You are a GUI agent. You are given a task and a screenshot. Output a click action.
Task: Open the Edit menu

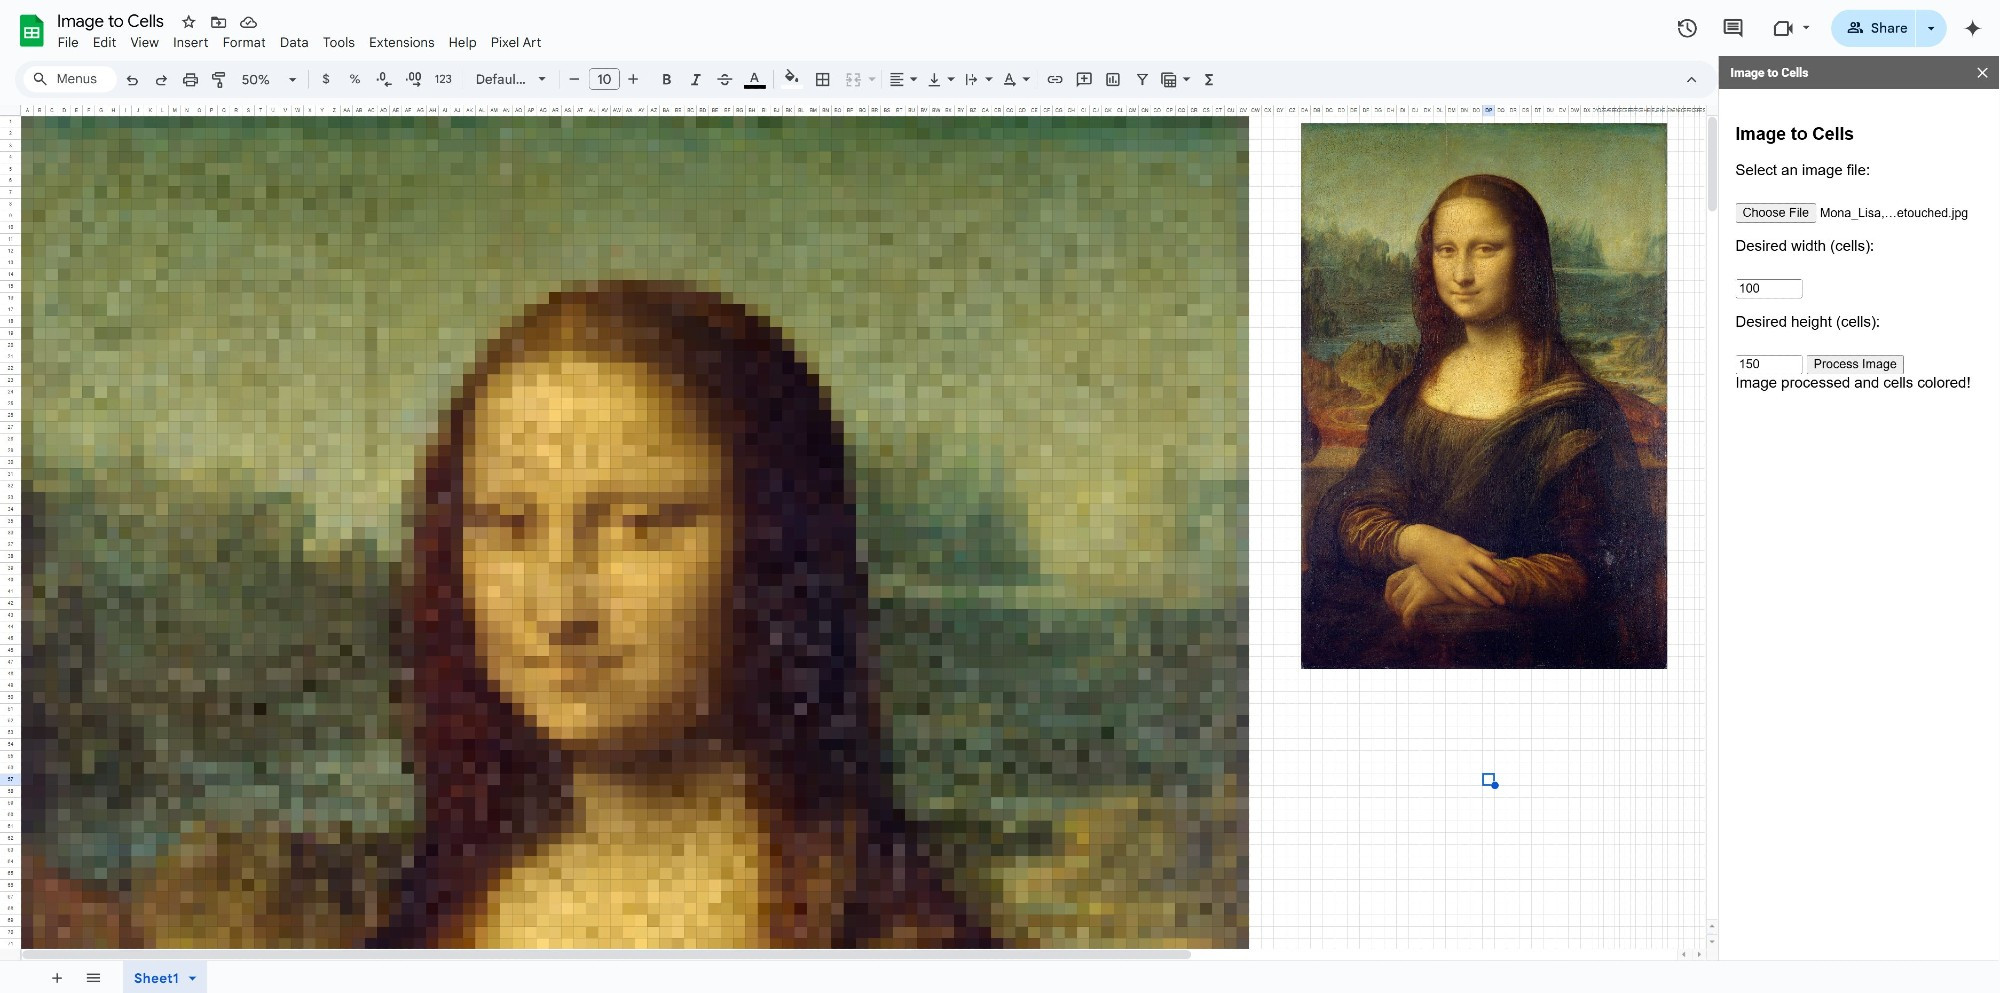pos(104,42)
